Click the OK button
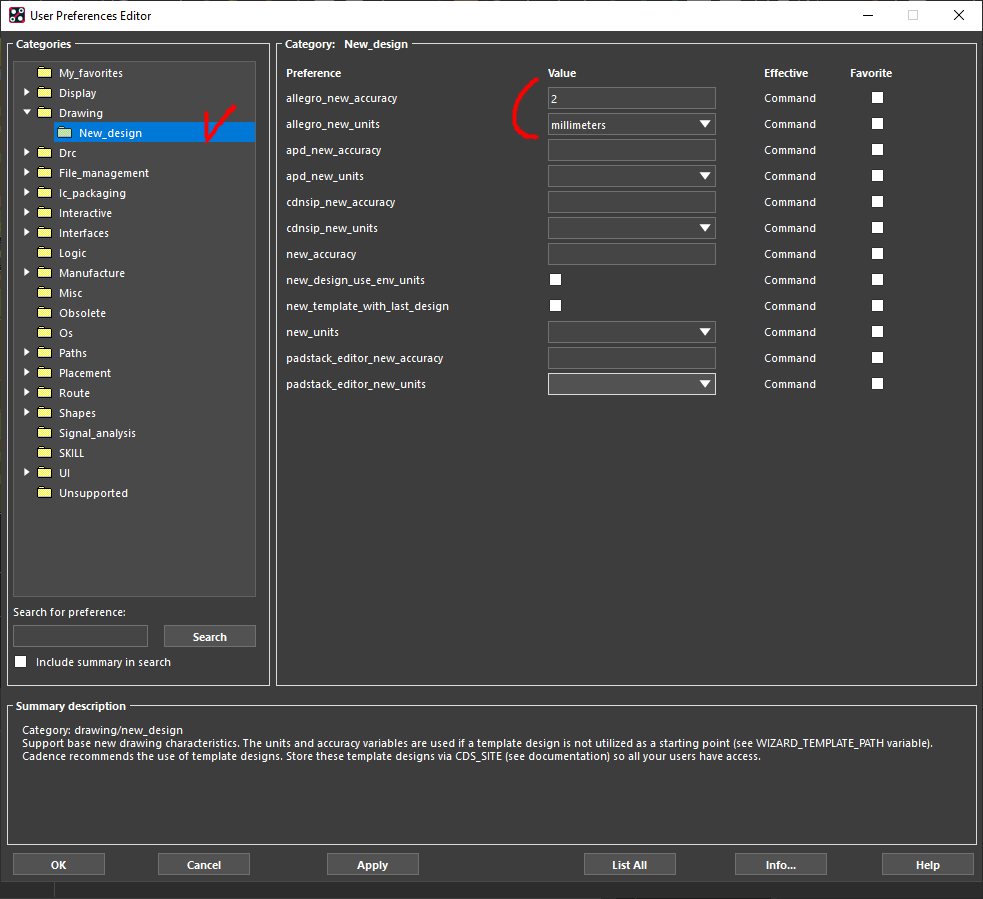 click(x=59, y=865)
